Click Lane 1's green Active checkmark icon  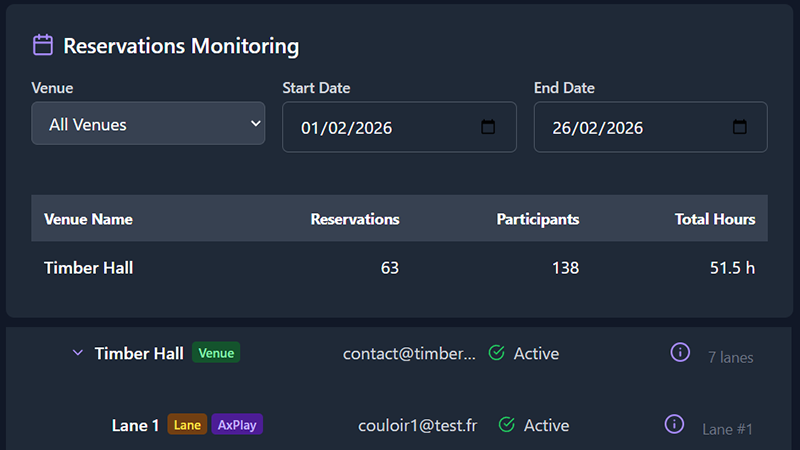(506, 425)
